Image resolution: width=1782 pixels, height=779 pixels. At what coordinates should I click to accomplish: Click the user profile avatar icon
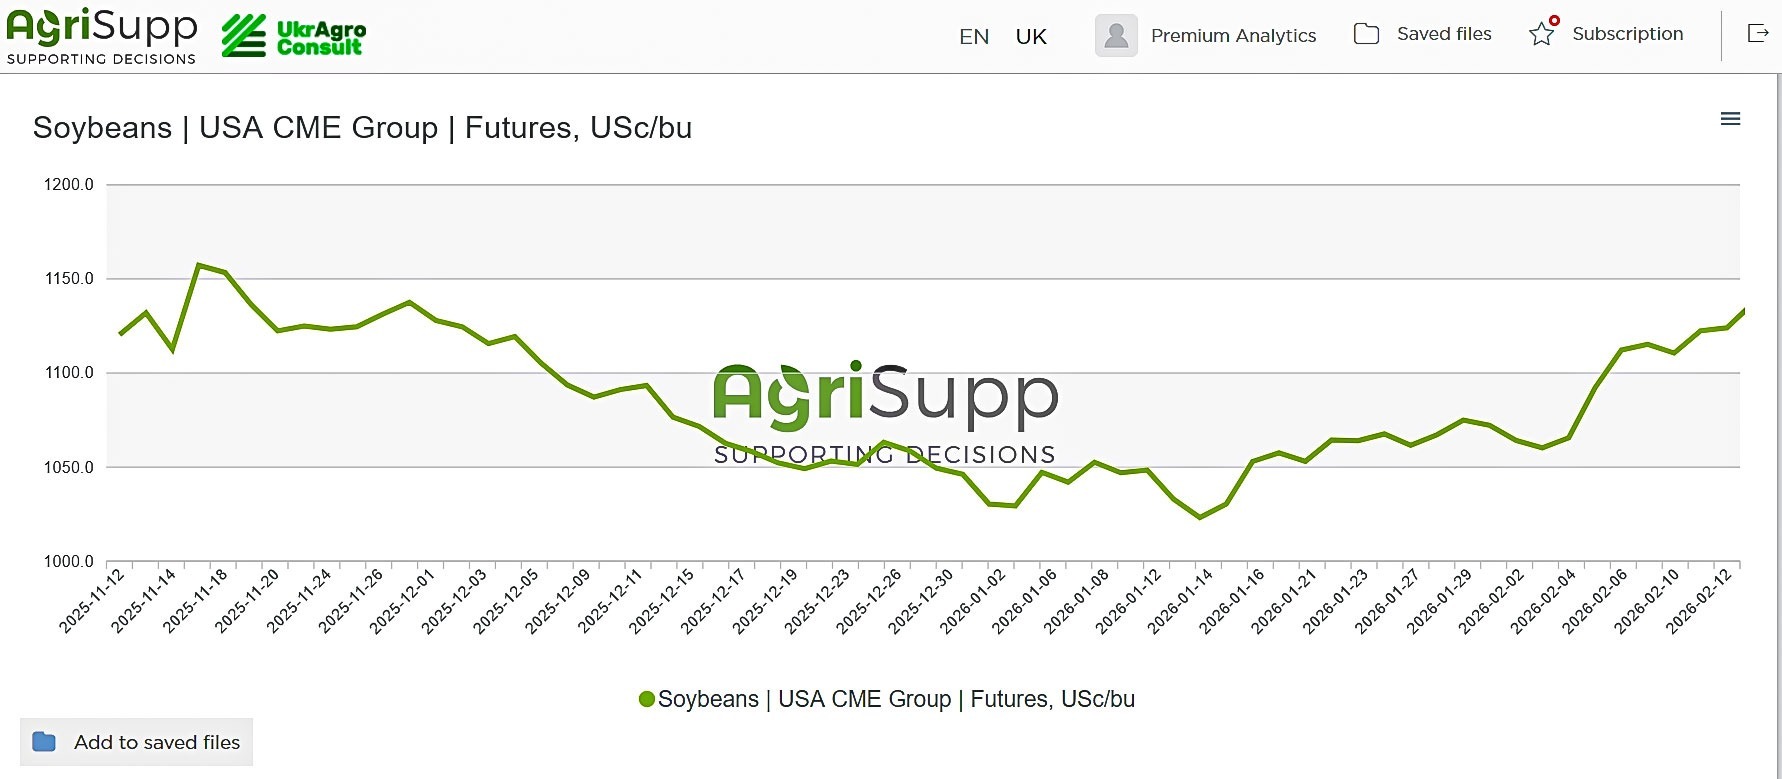click(x=1116, y=35)
